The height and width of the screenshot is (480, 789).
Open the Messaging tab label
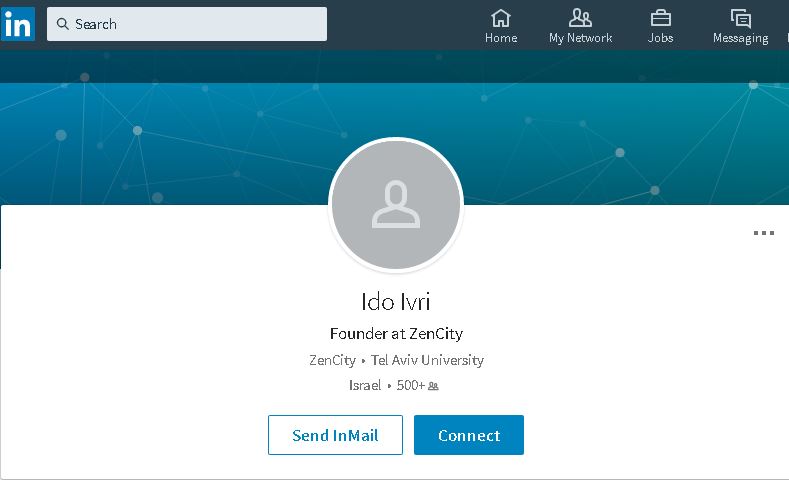740,38
